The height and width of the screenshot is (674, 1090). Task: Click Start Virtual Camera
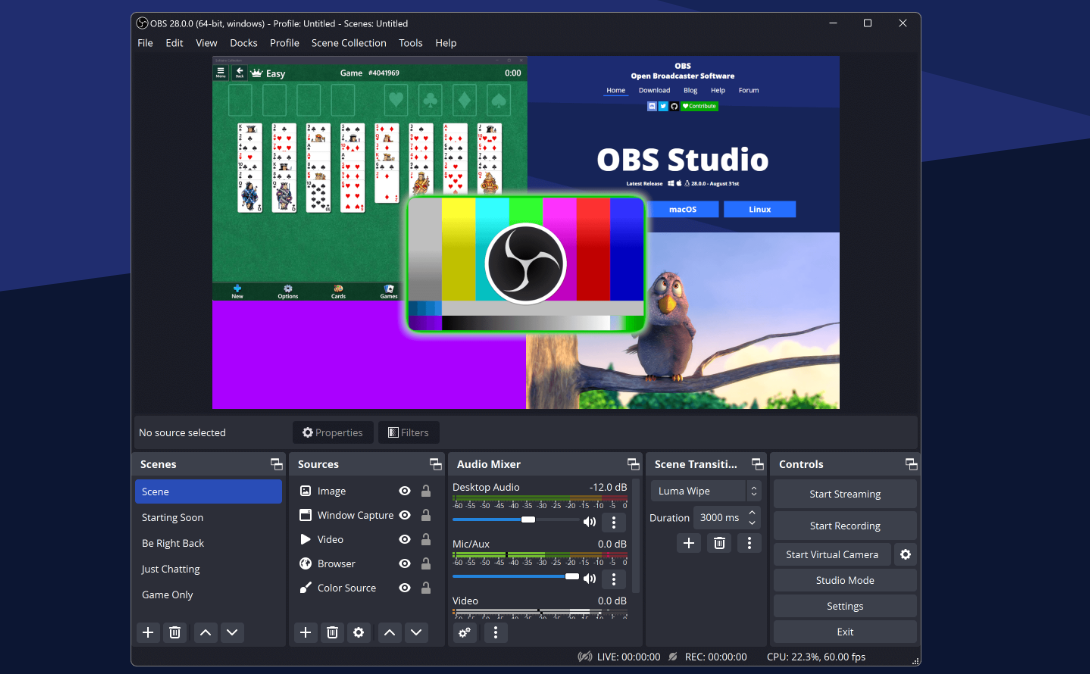pyautogui.click(x=832, y=554)
